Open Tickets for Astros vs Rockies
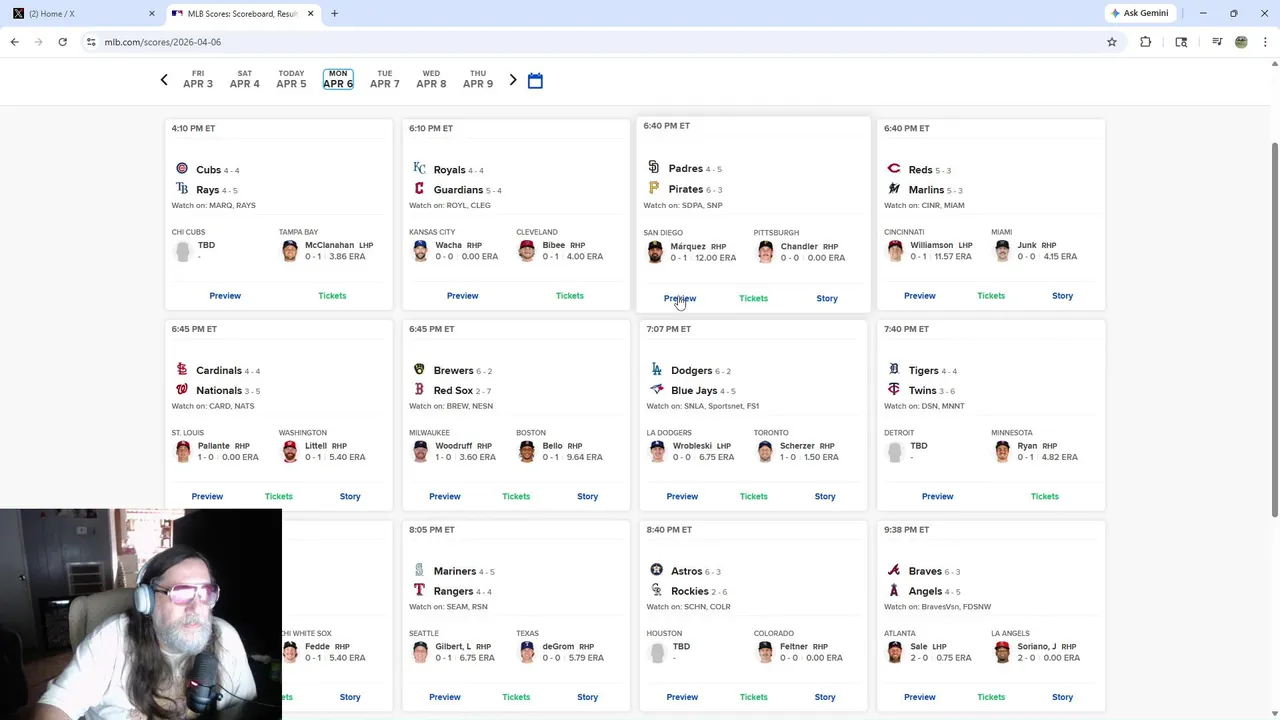Image resolution: width=1280 pixels, height=720 pixels. coord(754,697)
